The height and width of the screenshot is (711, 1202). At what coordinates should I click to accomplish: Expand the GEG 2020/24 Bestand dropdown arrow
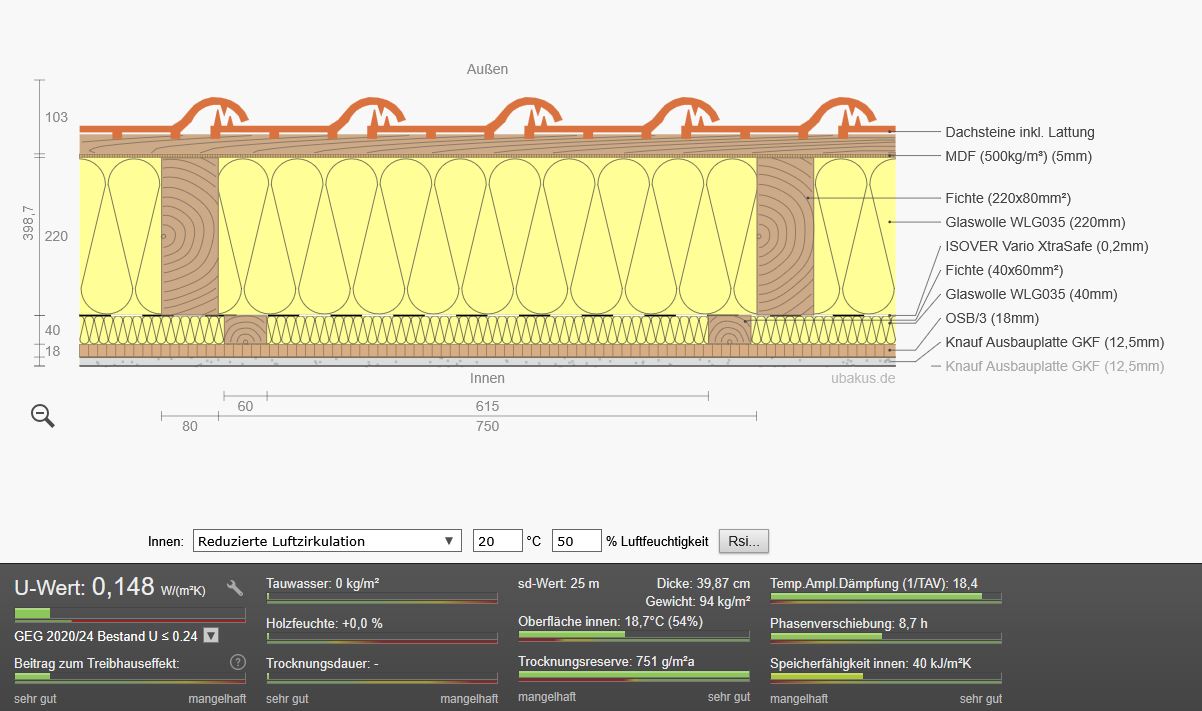click(210, 635)
